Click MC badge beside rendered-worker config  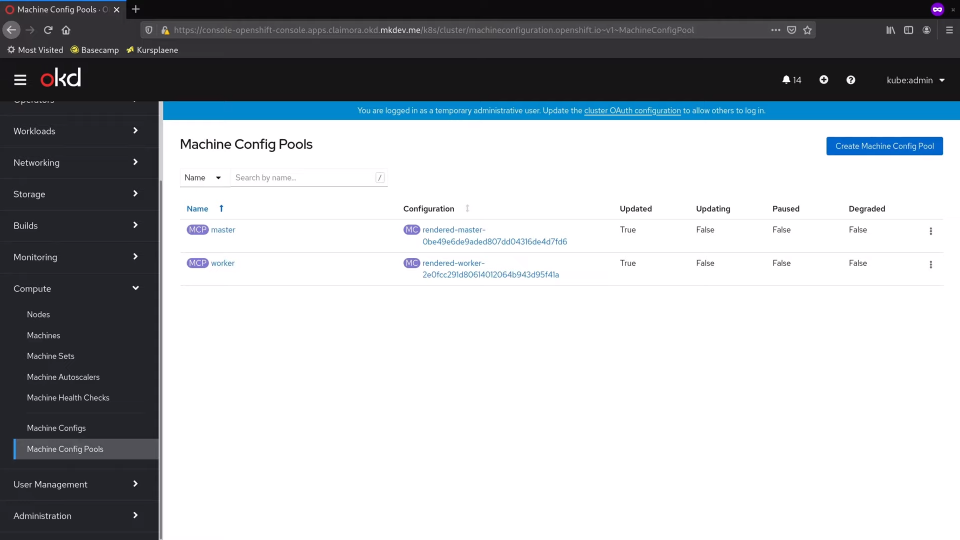[411, 263]
